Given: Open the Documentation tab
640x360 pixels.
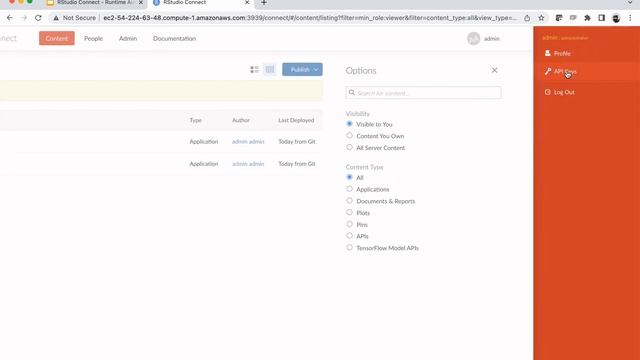Looking at the screenshot, I should click(x=174, y=38).
